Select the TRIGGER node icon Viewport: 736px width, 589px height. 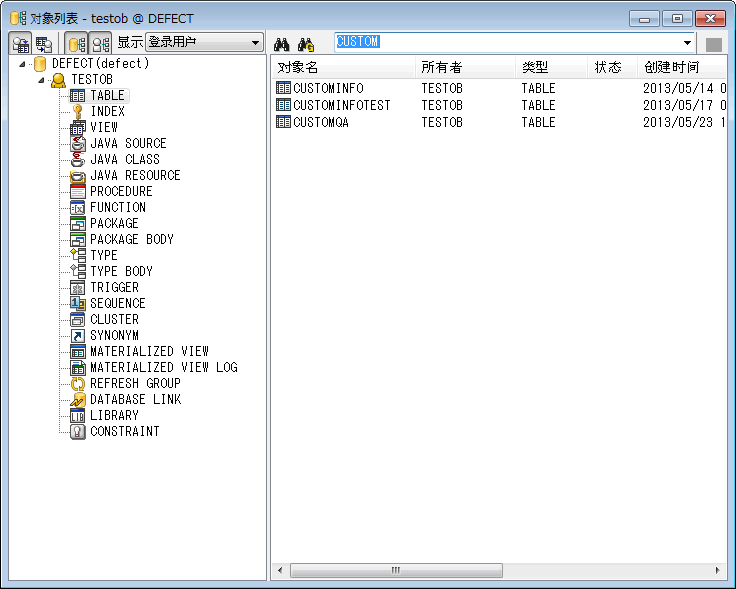pos(77,288)
